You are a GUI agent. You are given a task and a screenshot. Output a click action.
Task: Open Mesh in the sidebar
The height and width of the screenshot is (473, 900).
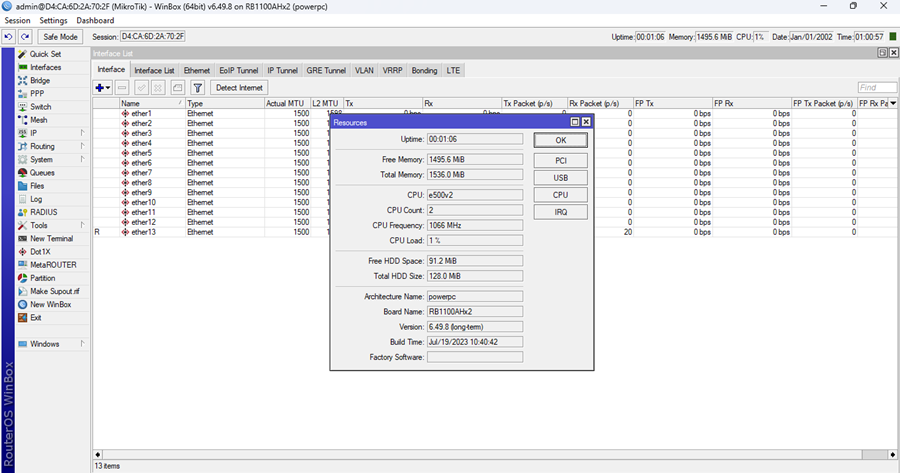click(38, 120)
